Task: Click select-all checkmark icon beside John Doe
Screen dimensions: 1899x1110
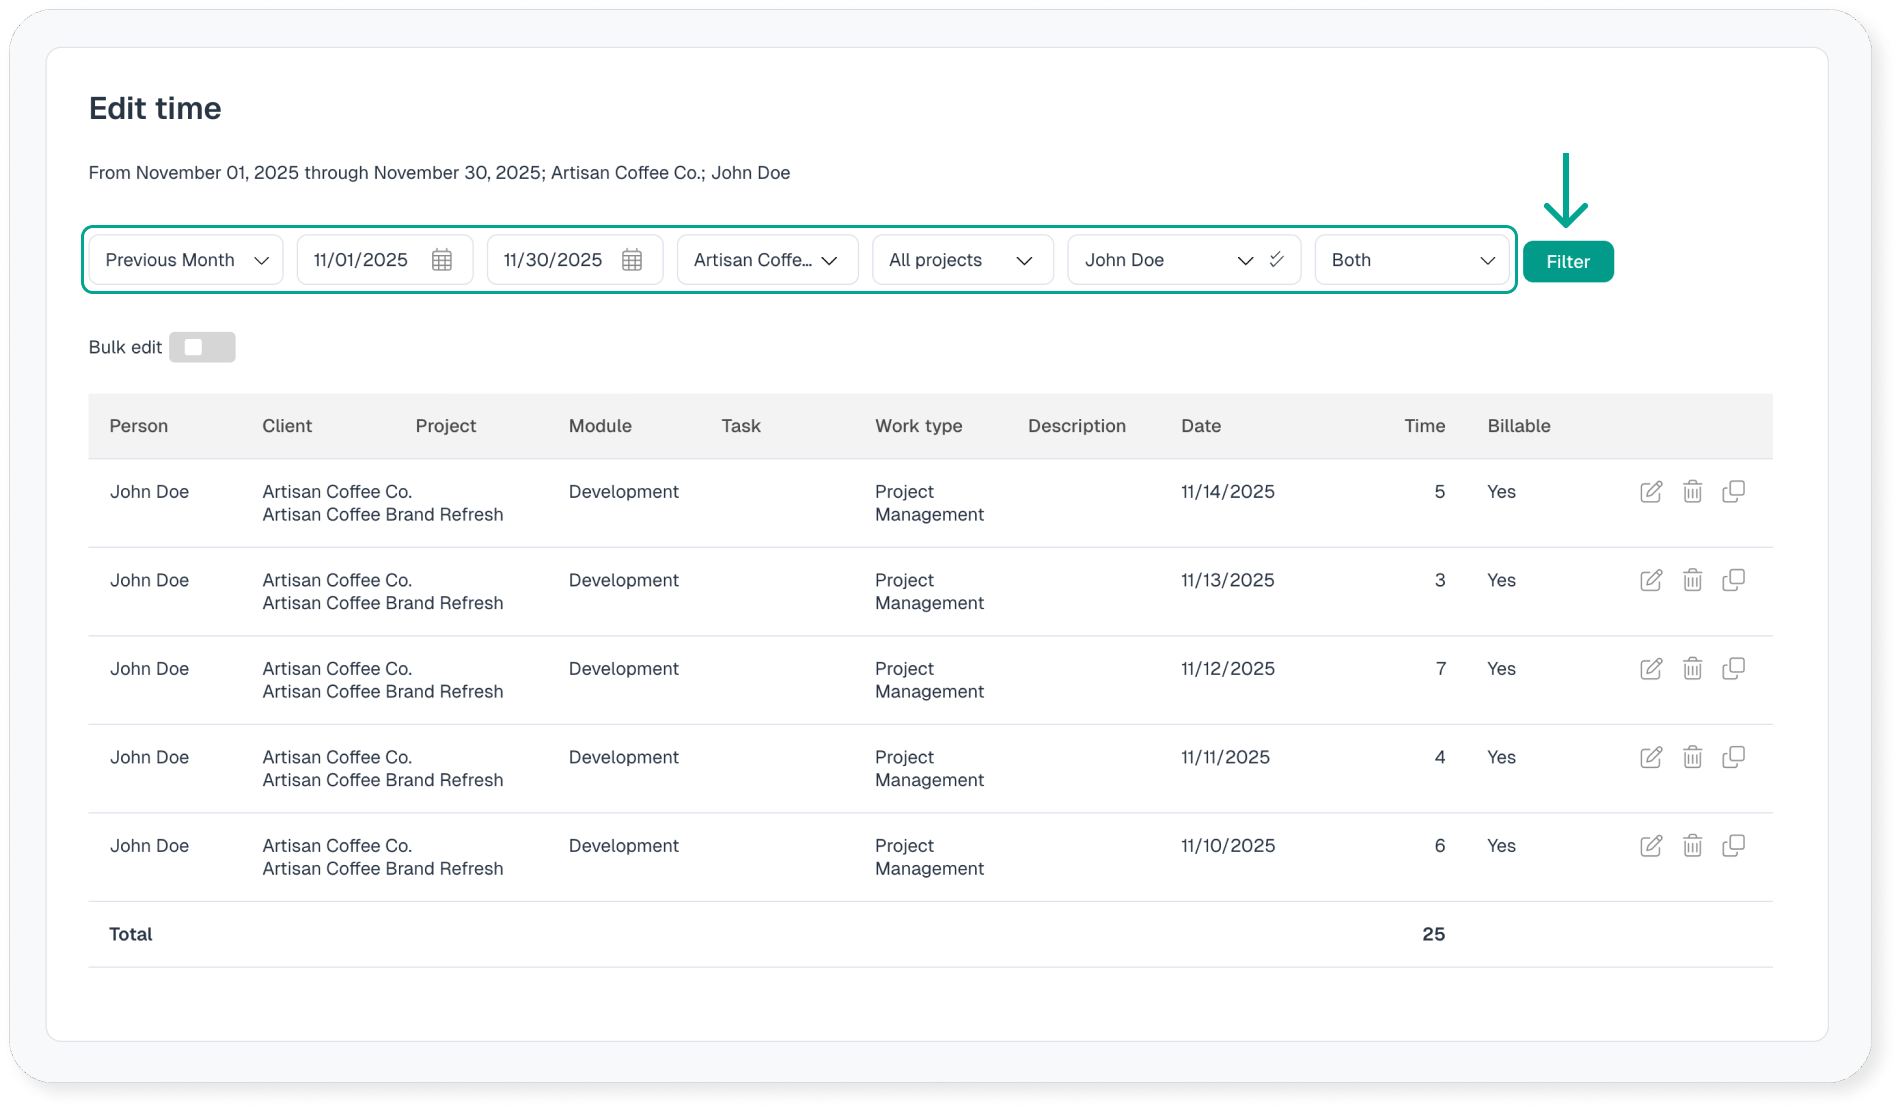Action: [x=1276, y=260]
